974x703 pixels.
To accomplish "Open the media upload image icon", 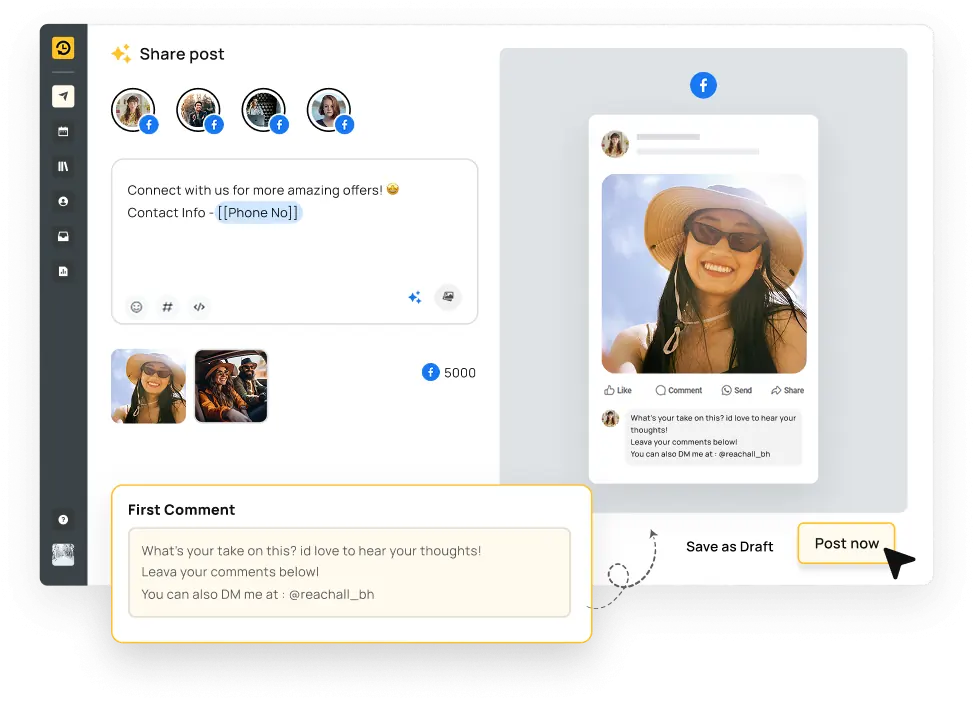I will click(448, 297).
